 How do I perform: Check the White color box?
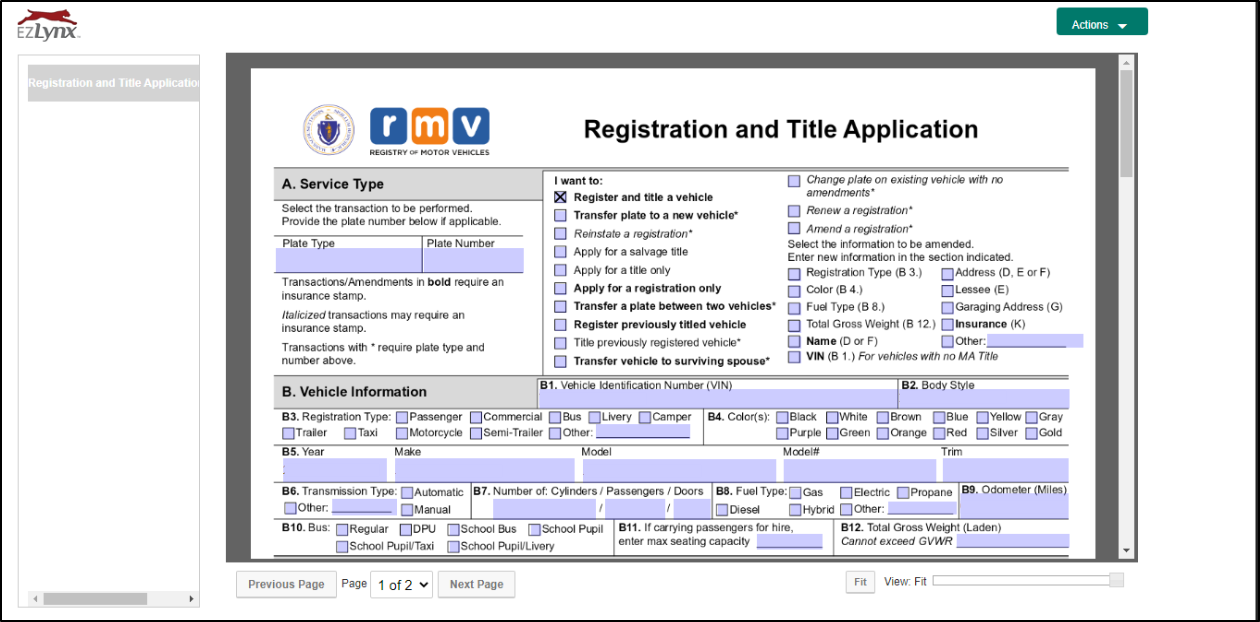point(832,417)
